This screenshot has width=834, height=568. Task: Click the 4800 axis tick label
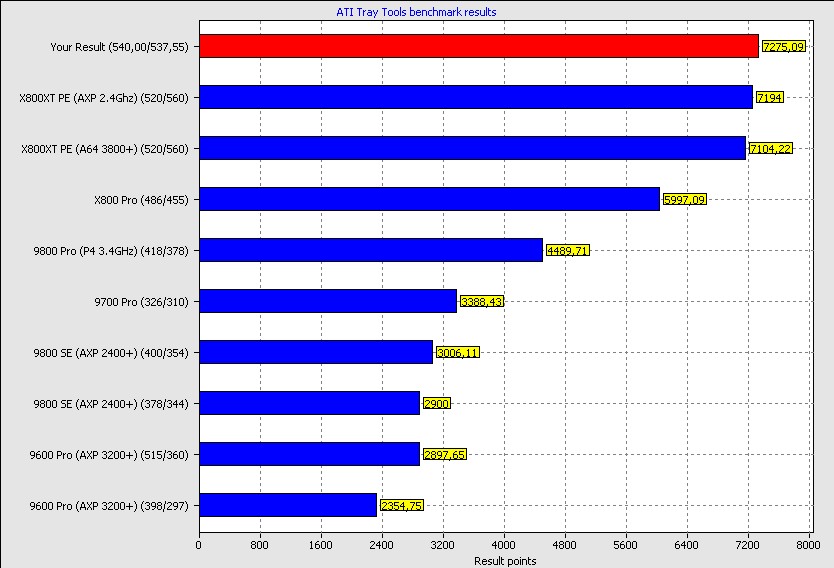tap(565, 545)
